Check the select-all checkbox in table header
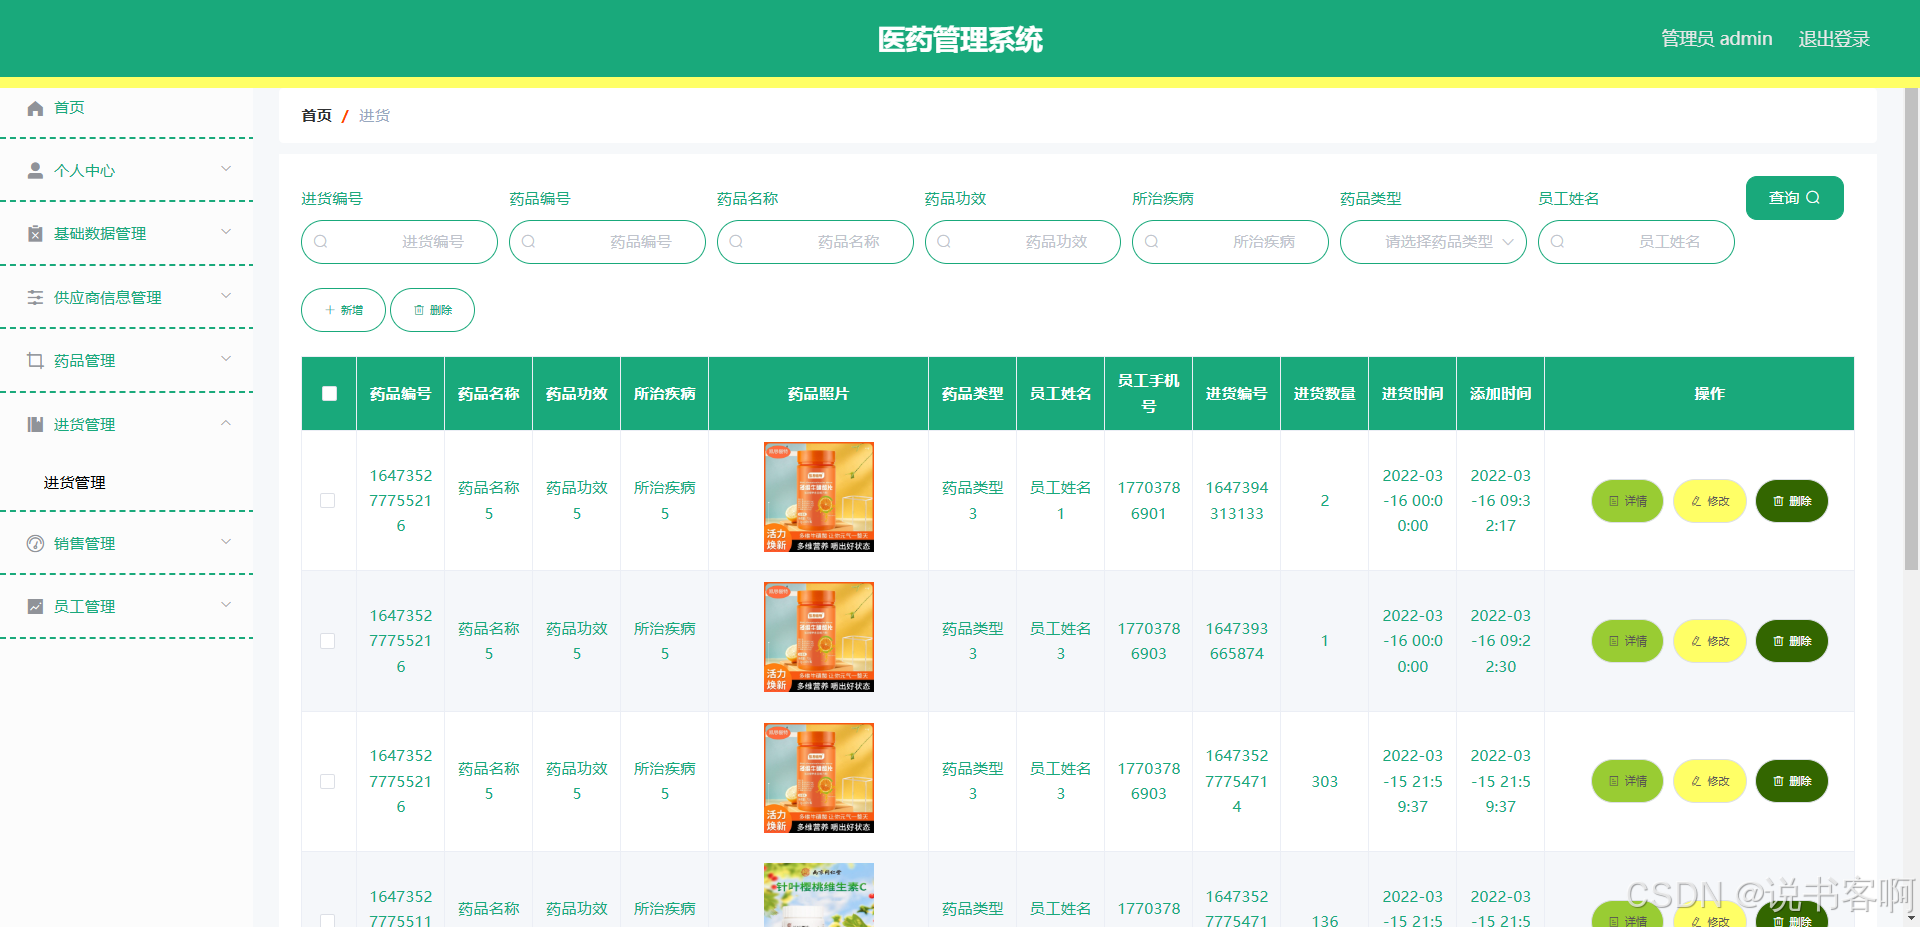This screenshot has width=1920, height=927. (x=329, y=394)
